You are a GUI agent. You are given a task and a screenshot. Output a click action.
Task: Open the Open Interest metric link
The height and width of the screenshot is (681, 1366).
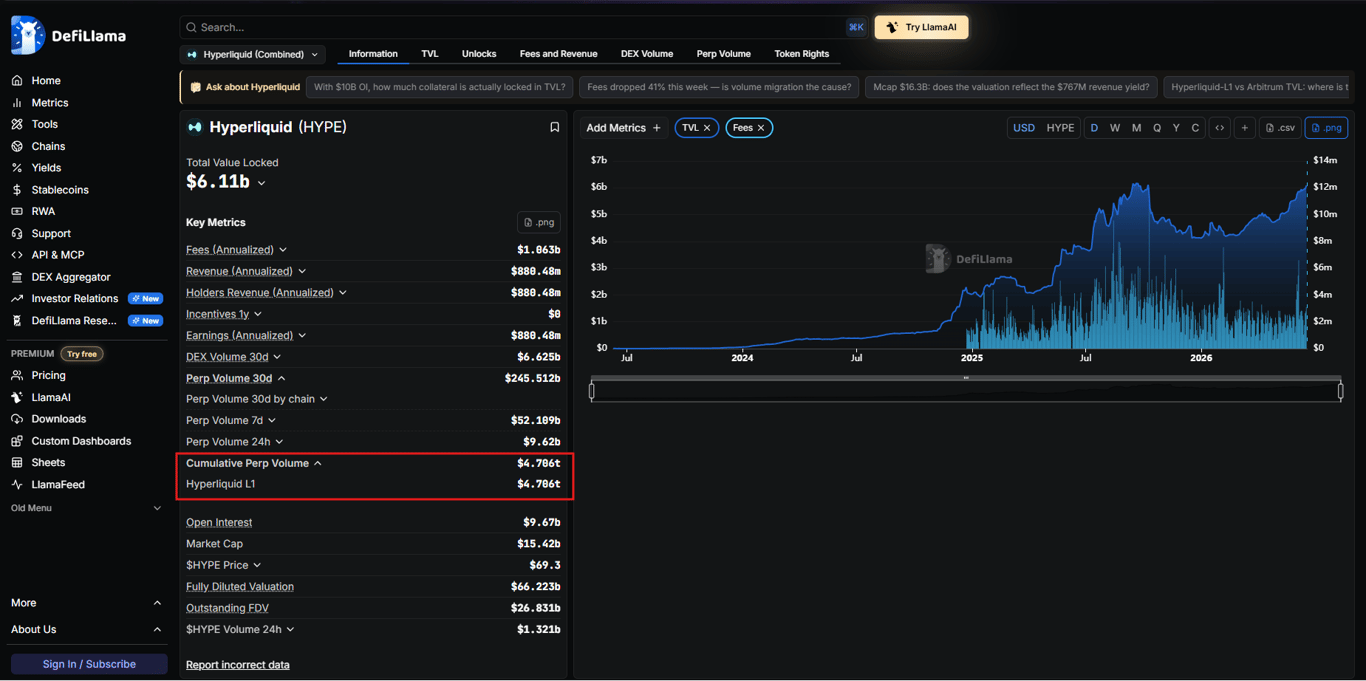219,523
